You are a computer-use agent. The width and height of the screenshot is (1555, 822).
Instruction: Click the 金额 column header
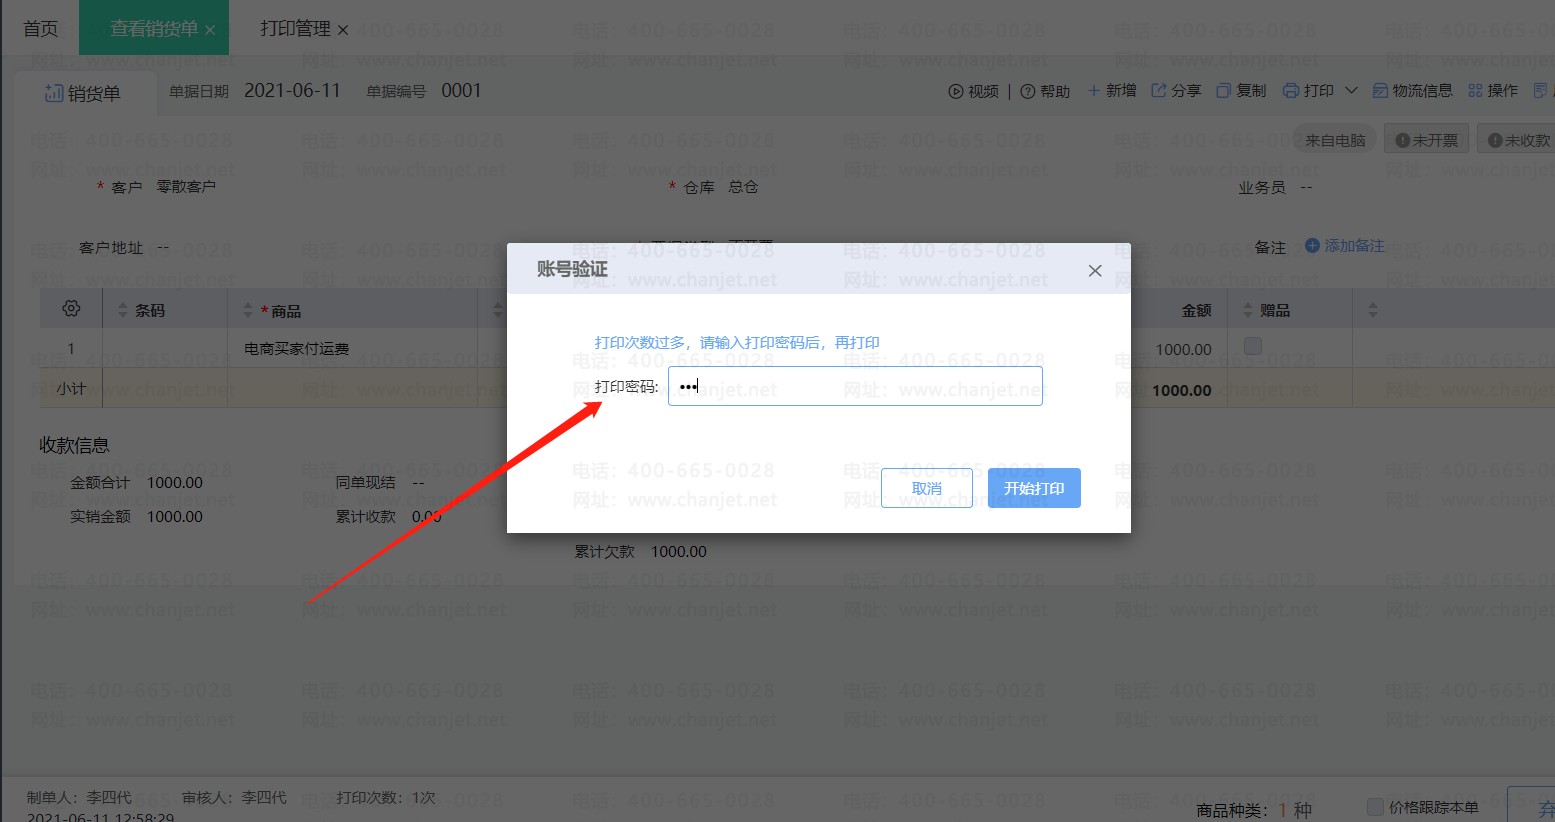pyautogui.click(x=1196, y=311)
